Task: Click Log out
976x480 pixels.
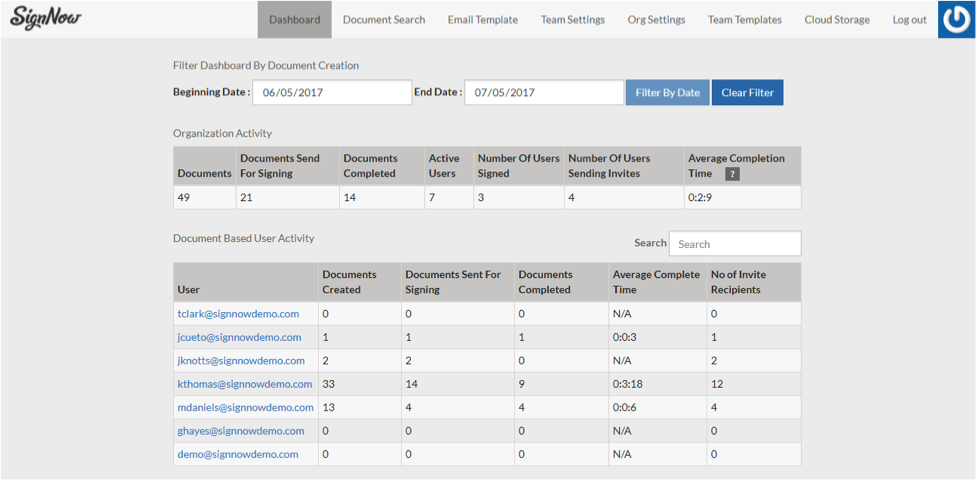Action: (x=909, y=19)
